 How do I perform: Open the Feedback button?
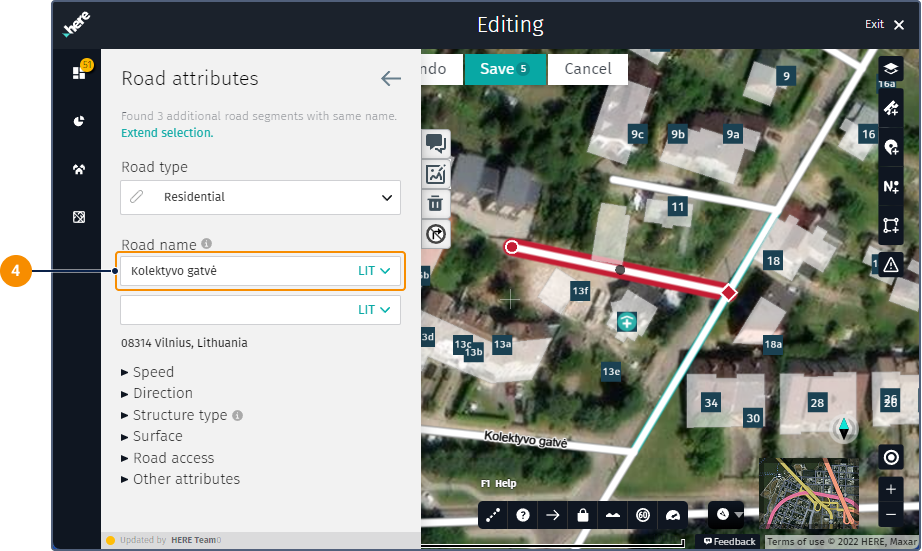coord(729,541)
